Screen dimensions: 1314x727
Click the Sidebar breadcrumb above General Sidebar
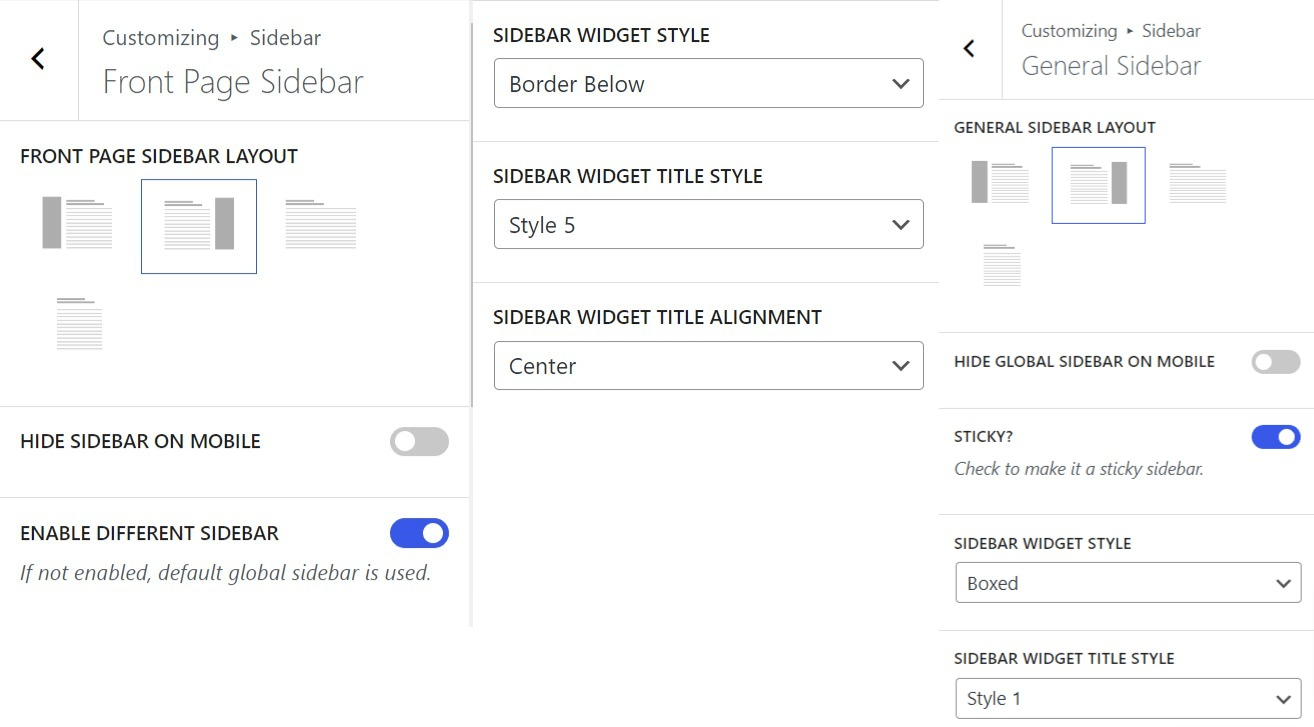pos(1170,30)
